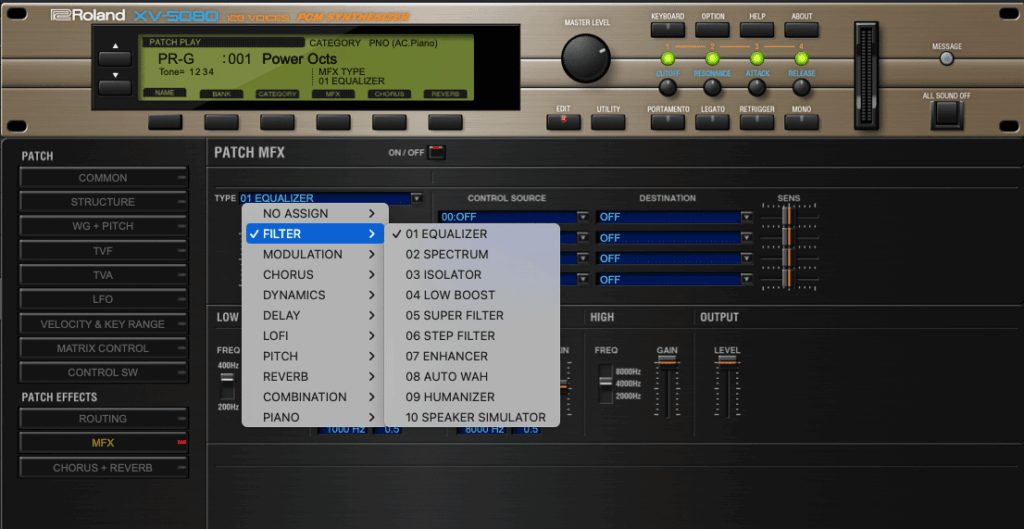Click the KEYBOARD button

tap(668, 29)
